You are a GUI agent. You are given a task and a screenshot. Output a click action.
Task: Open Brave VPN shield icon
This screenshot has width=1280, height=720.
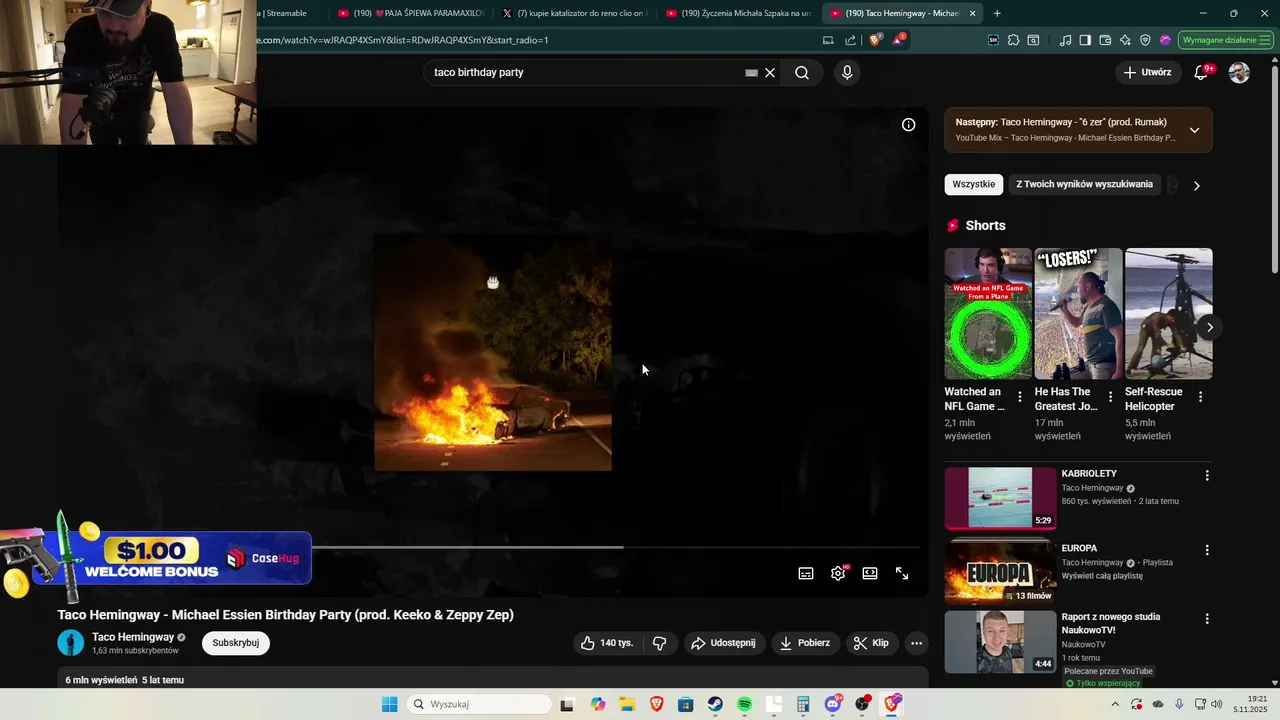coord(1145,40)
